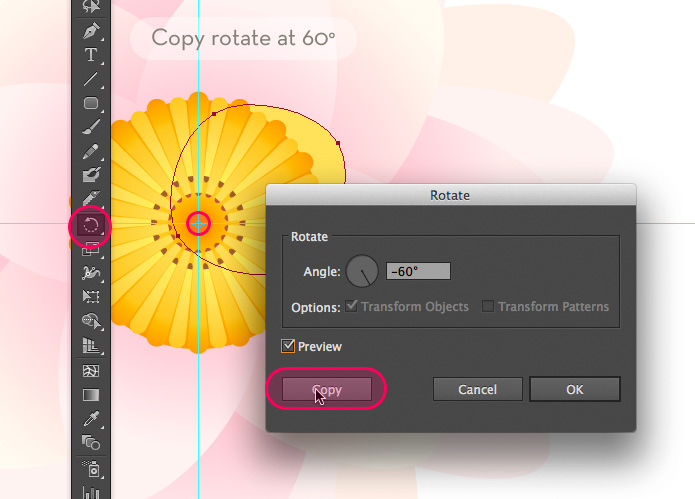Toggle the Transform Patterns checkbox
The height and width of the screenshot is (499, 695).
click(x=488, y=306)
